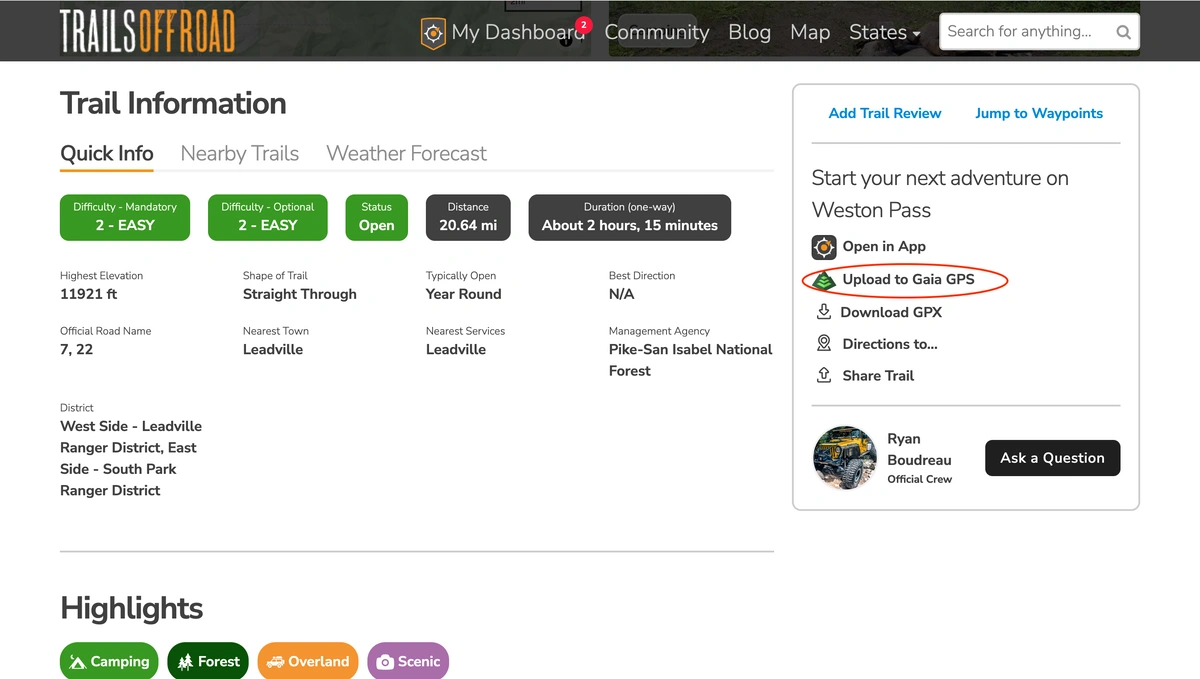The height and width of the screenshot is (679, 1200).
Task: Click the Open in App icon
Action: 824,247
